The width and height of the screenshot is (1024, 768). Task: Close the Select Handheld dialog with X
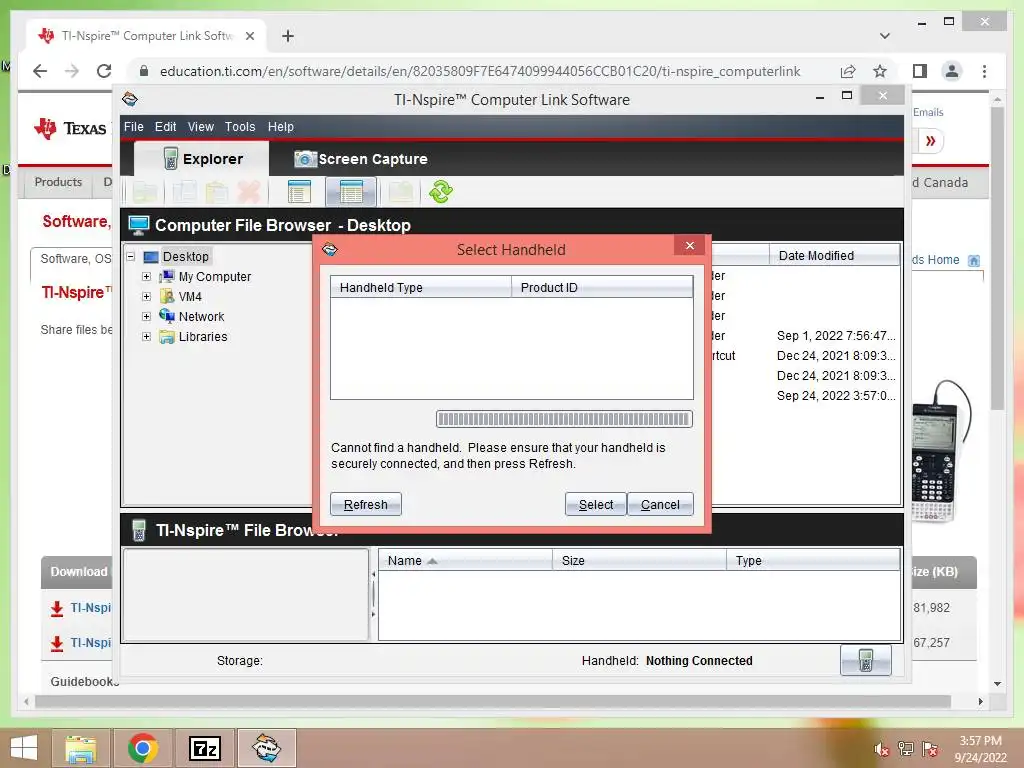click(x=690, y=246)
